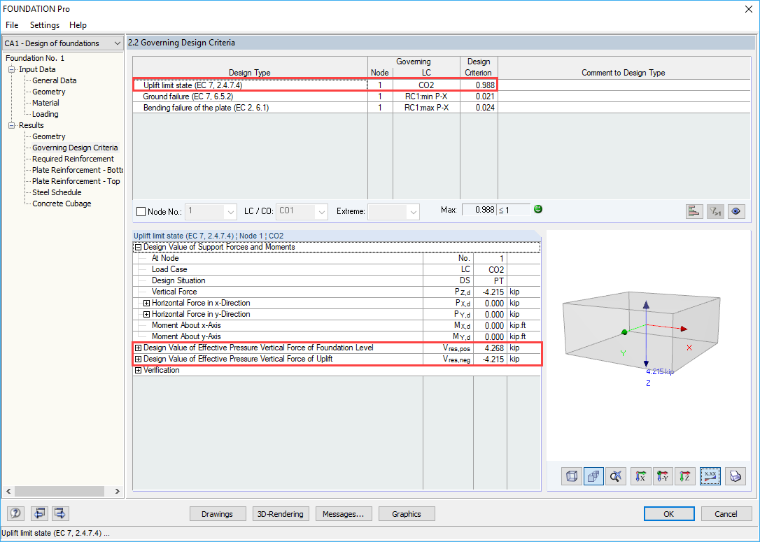Close the FOUNDATION Pro window
Screen dimensions: 760x542
pyautogui.click(x=748, y=9)
